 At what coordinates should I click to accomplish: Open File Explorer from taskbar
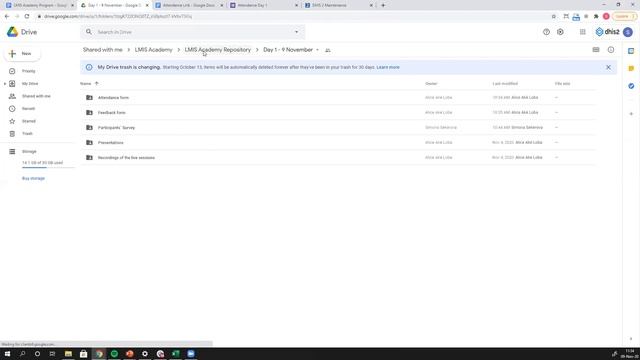(x=68, y=354)
